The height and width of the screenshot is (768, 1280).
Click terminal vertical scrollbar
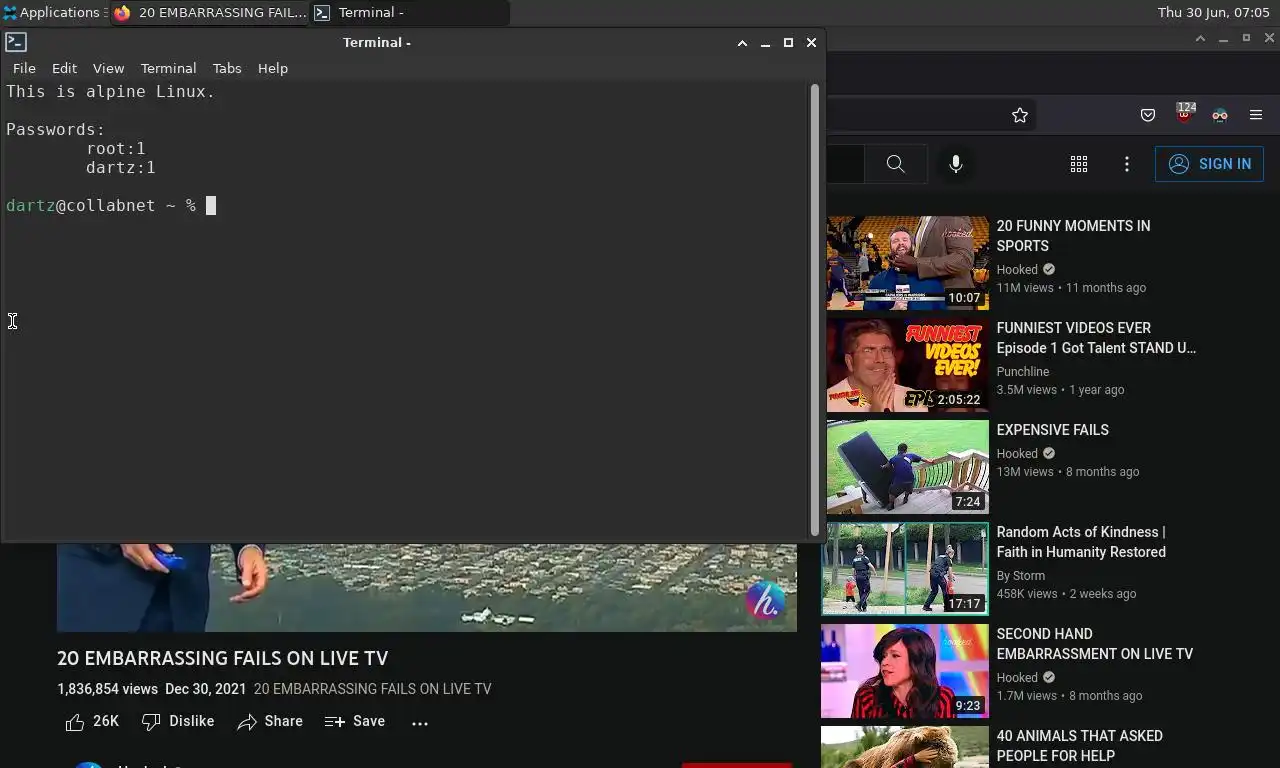(814, 310)
